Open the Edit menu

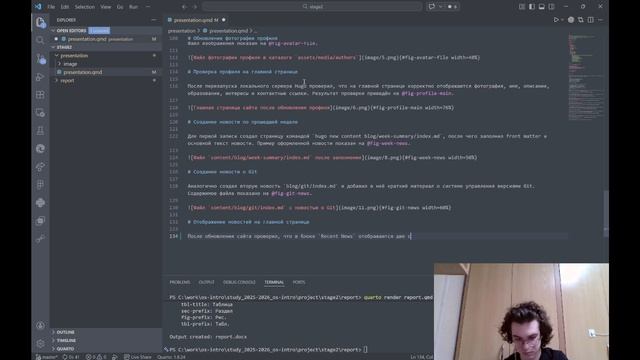coord(64,7)
